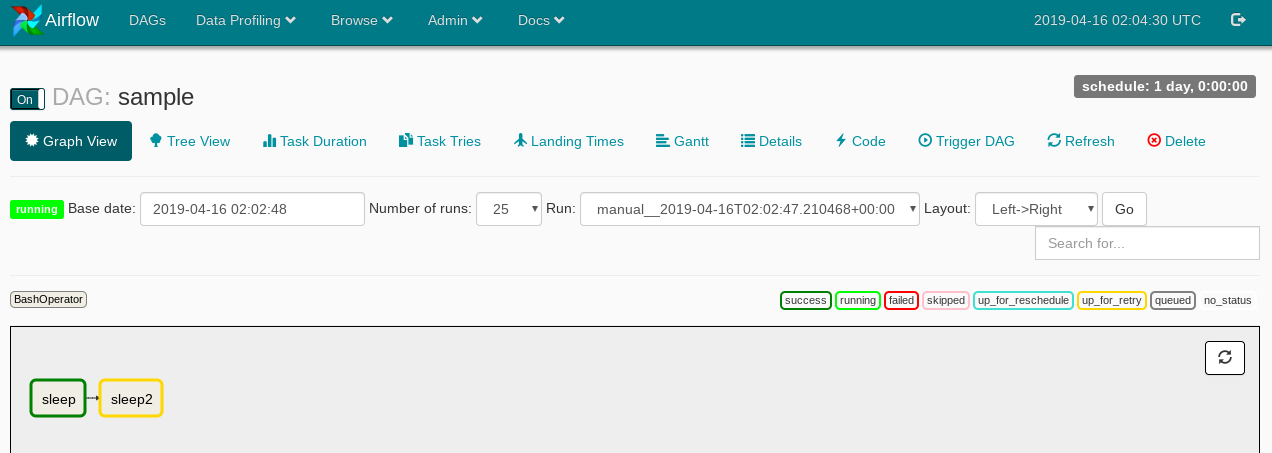Screen dimensions: 1272x453
Task: Expand the Data Profiling menu
Action: (246, 20)
